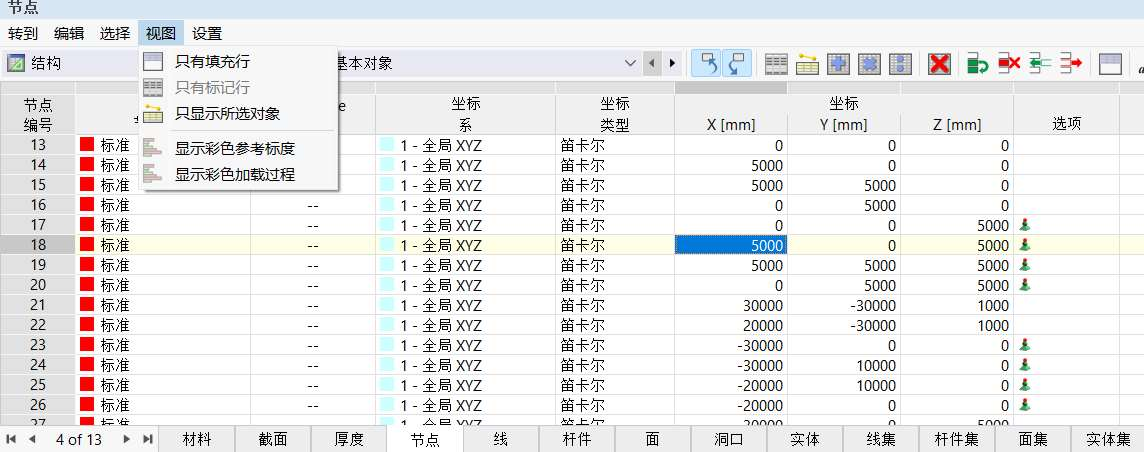Switch to the 杆件集 tab

point(956,440)
